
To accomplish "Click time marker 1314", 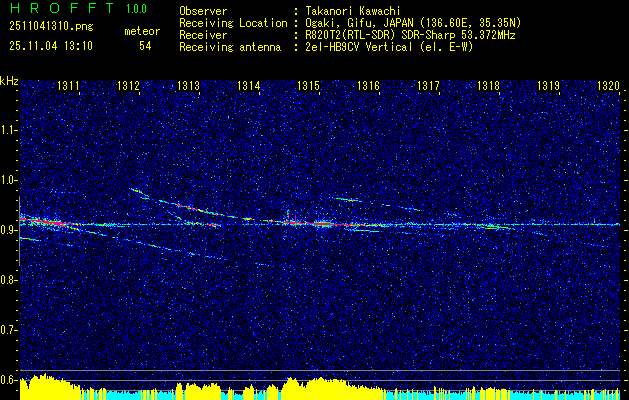I will point(248,85).
